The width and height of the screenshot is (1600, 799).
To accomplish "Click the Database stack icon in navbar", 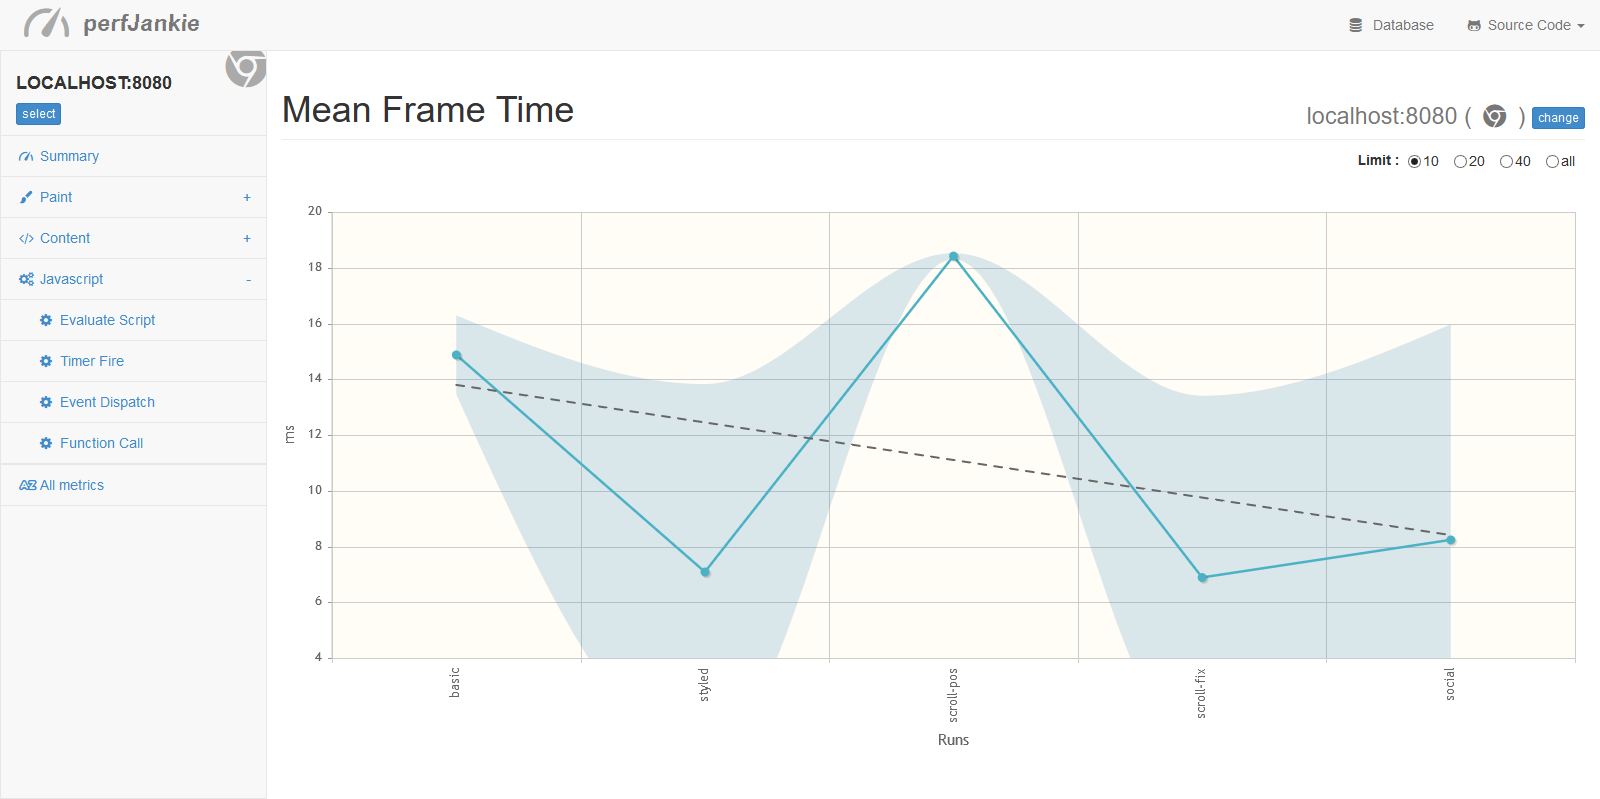I will [x=1355, y=25].
